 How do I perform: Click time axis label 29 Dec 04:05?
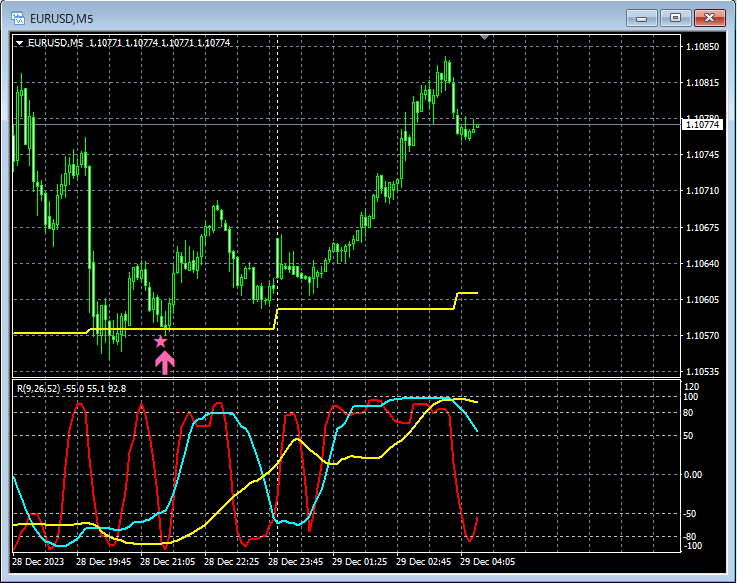pyautogui.click(x=488, y=562)
